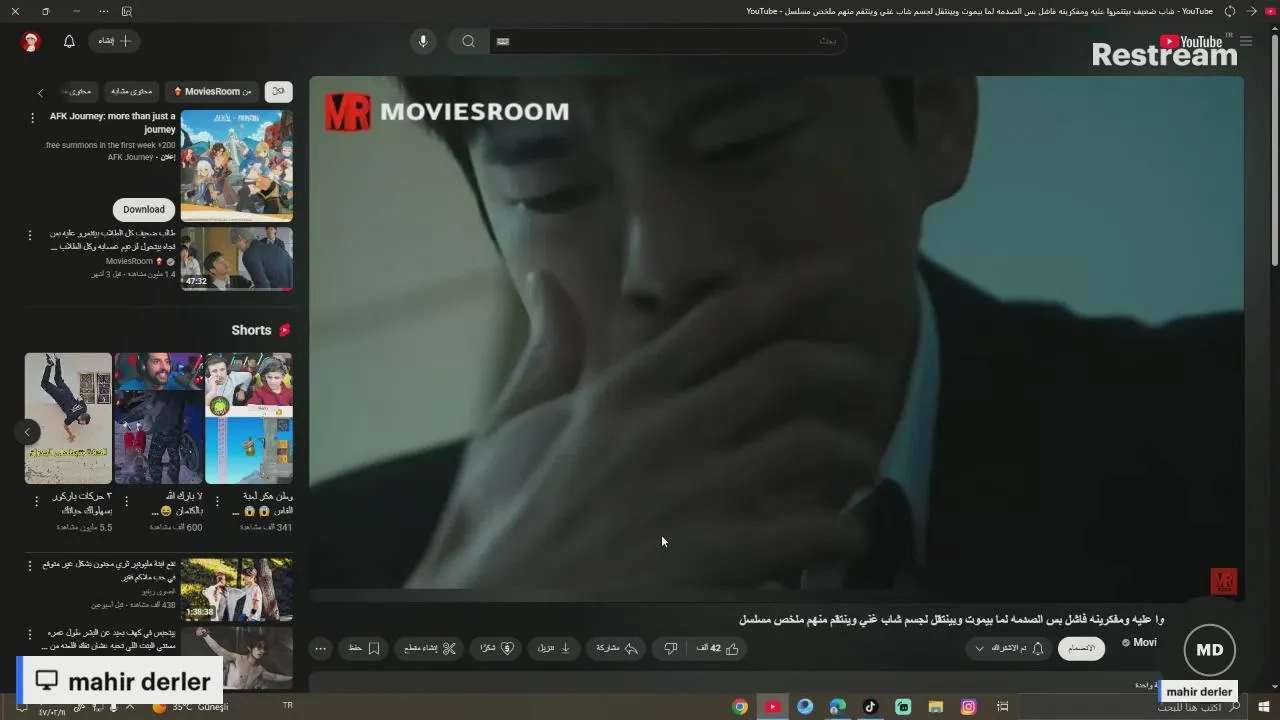Image resolution: width=1280 pixels, height=720 pixels.
Task: Click the vertical page scrollbar
Action: click(x=1275, y=150)
